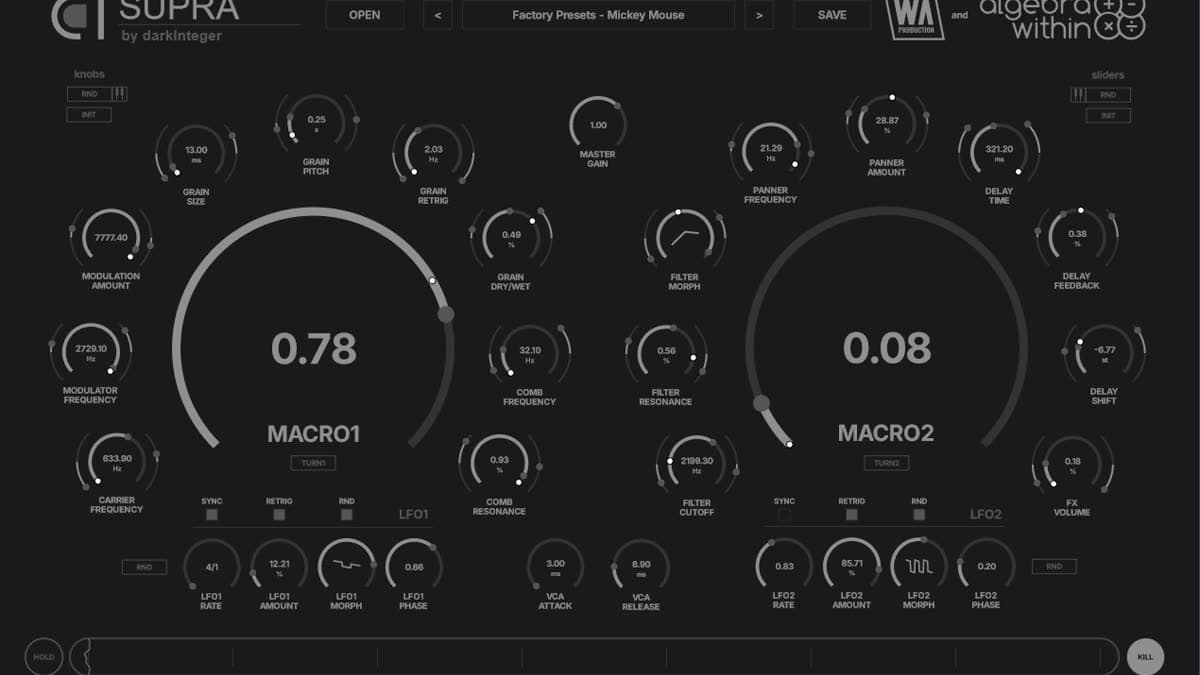Click the Panner Frequency knob
Image resolution: width=1200 pixels, height=675 pixels.
pos(771,153)
